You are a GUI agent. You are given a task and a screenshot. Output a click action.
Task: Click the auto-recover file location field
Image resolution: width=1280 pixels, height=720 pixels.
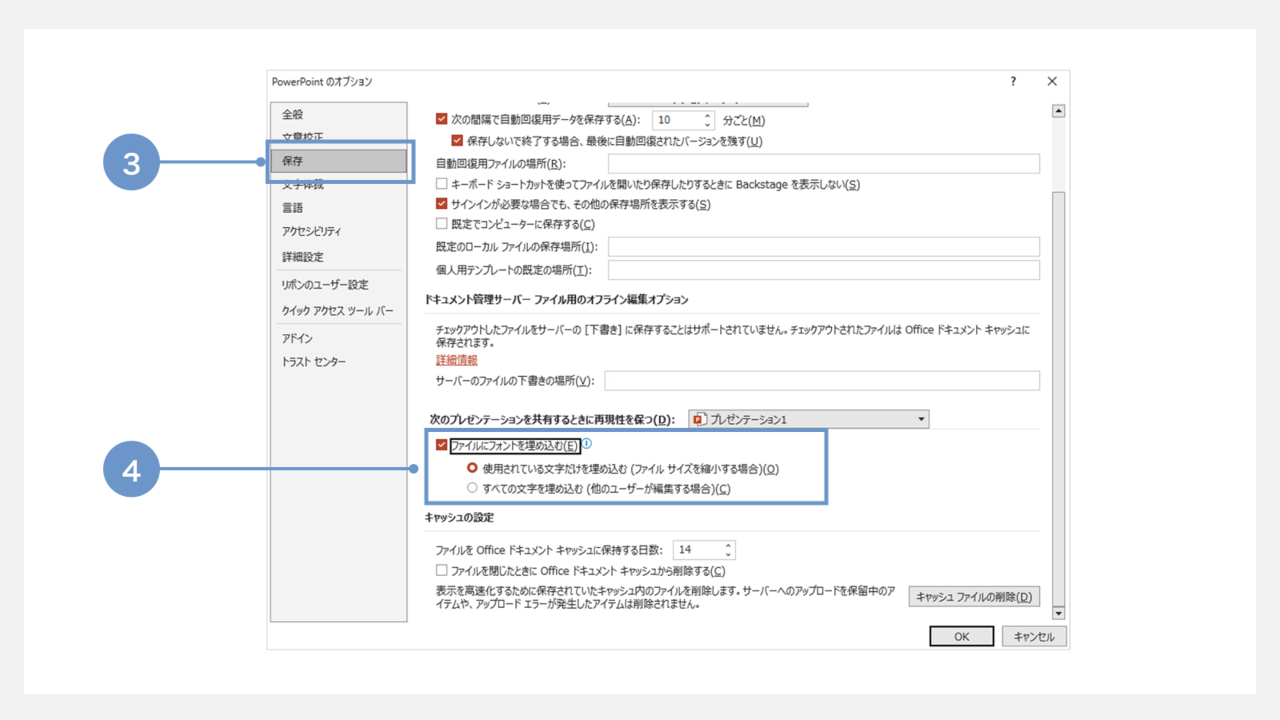(x=824, y=163)
